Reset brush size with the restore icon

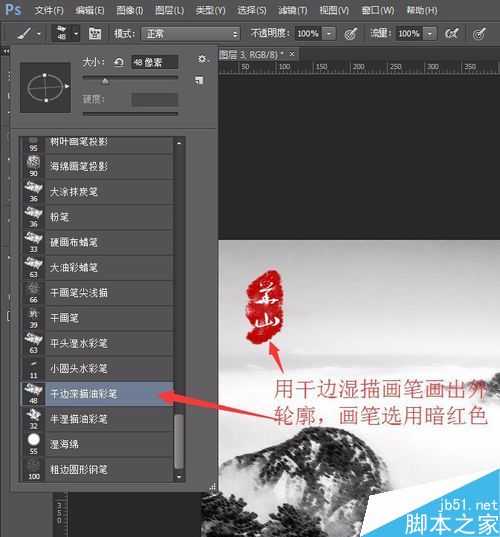118,62
